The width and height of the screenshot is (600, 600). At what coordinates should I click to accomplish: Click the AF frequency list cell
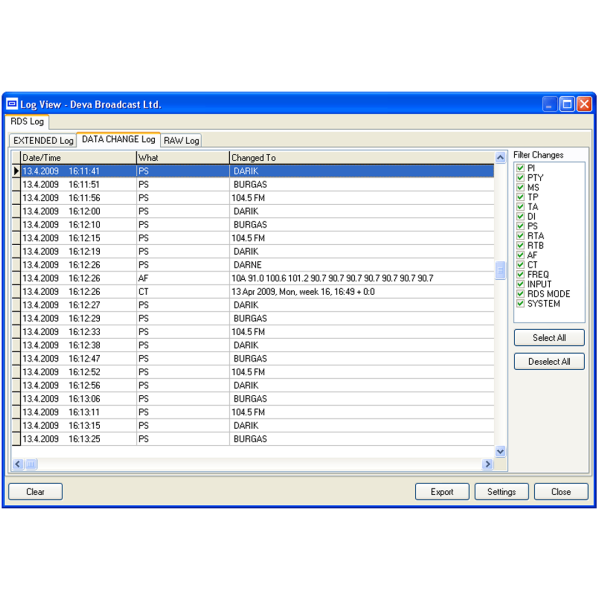click(362, 278)
